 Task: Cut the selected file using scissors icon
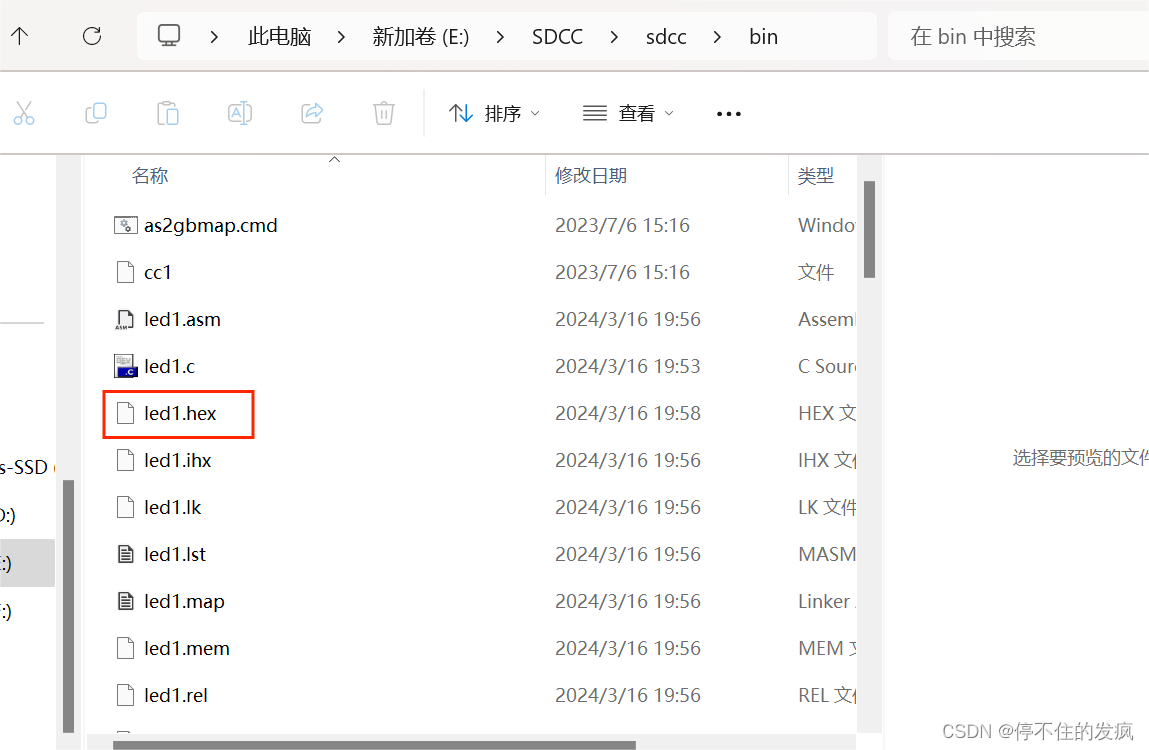(x=24, y=113)
